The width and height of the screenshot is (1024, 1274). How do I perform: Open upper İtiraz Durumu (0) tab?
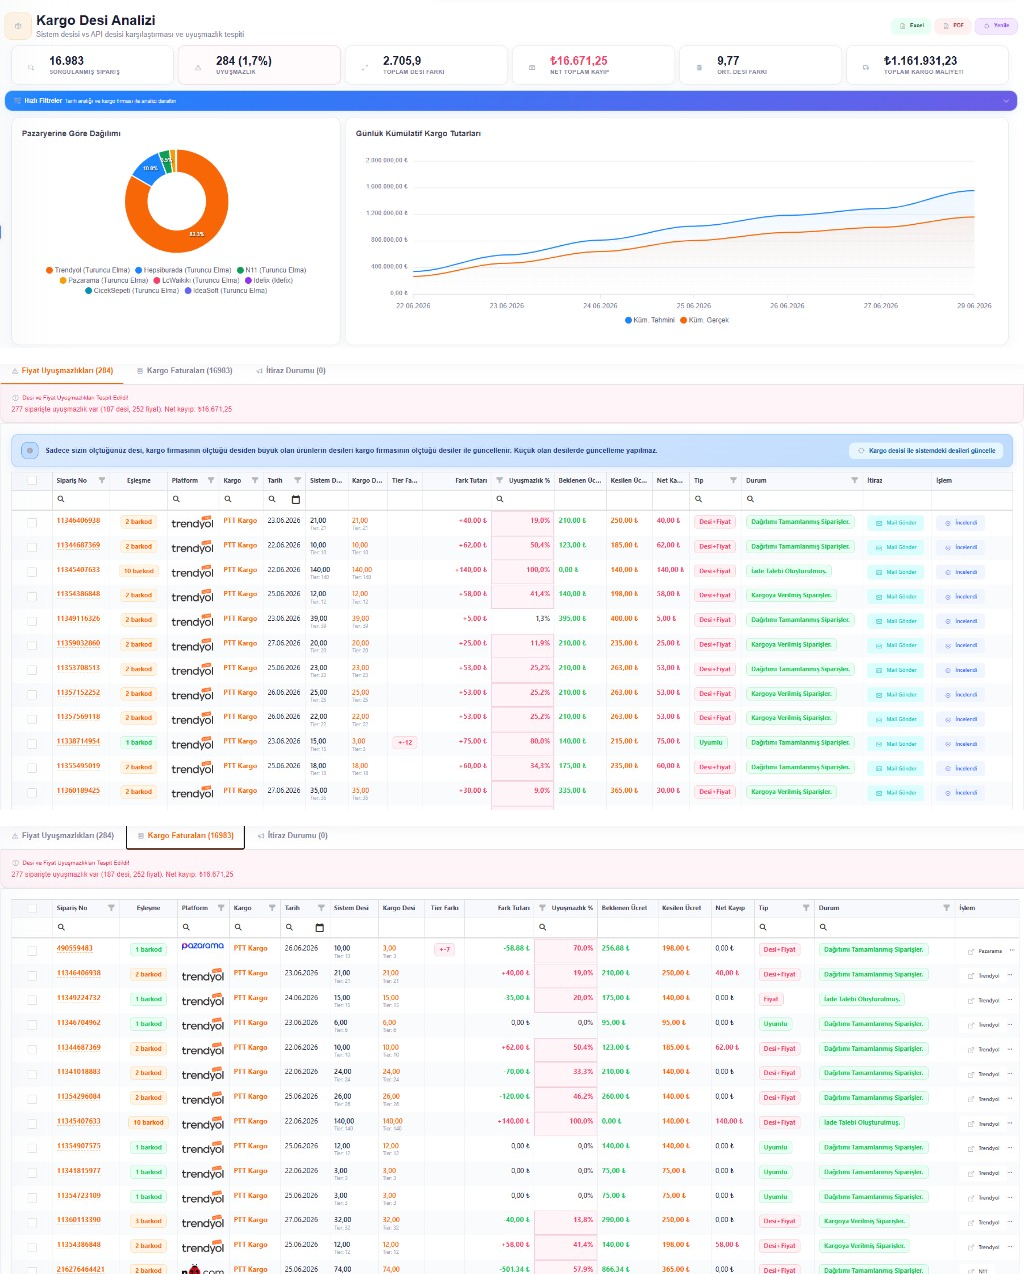291,370
